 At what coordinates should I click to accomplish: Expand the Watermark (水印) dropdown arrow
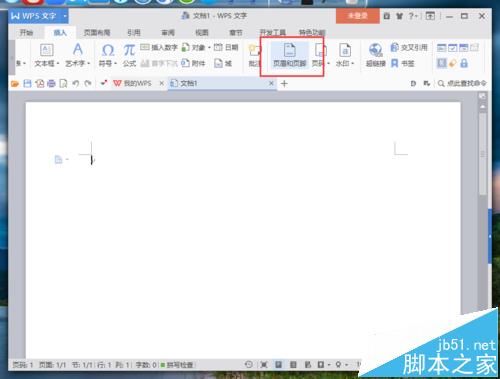click(x=353, y=63)
